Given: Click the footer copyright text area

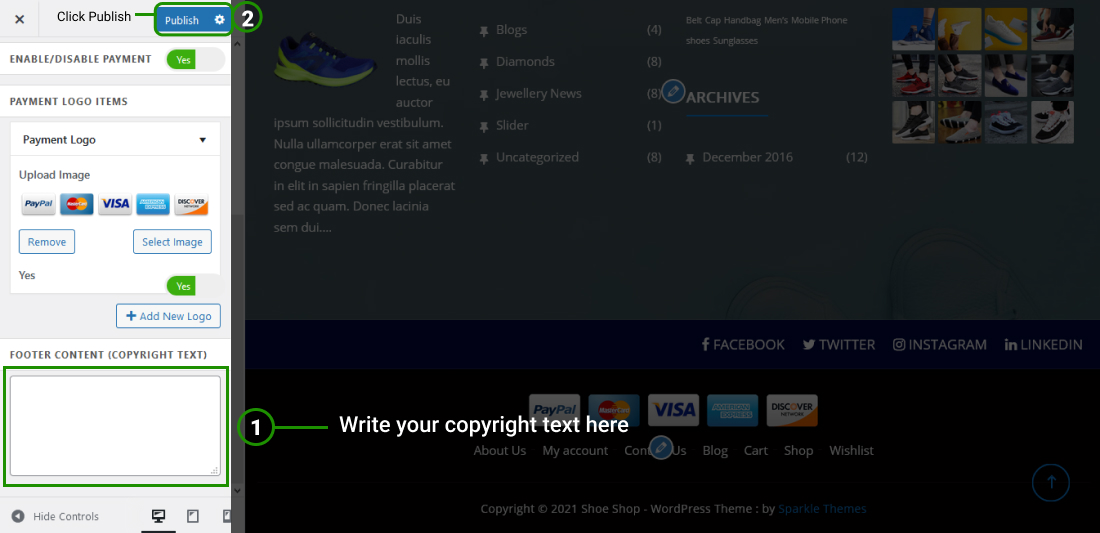Looking at the screenshot, I should pyautogui.click(x=116, y=426).
